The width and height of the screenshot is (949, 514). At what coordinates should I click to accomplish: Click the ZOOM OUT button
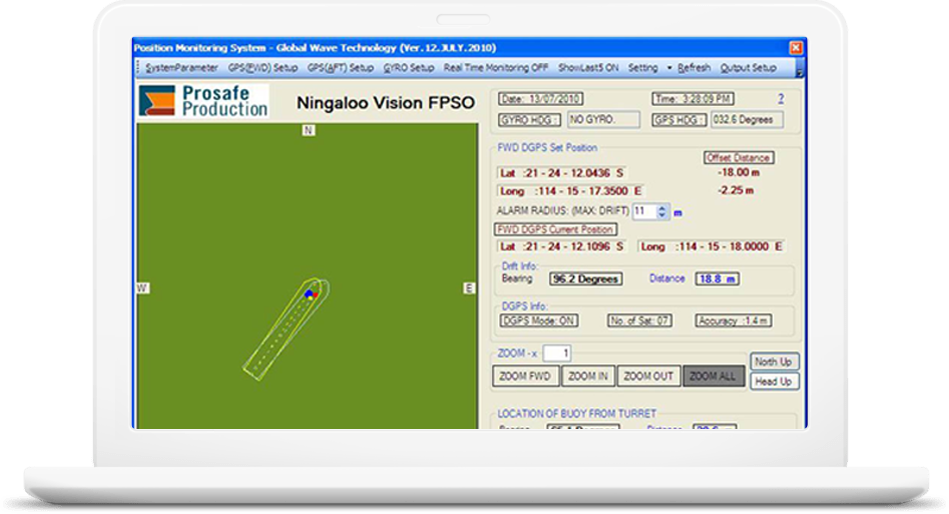tap(649, 376)
